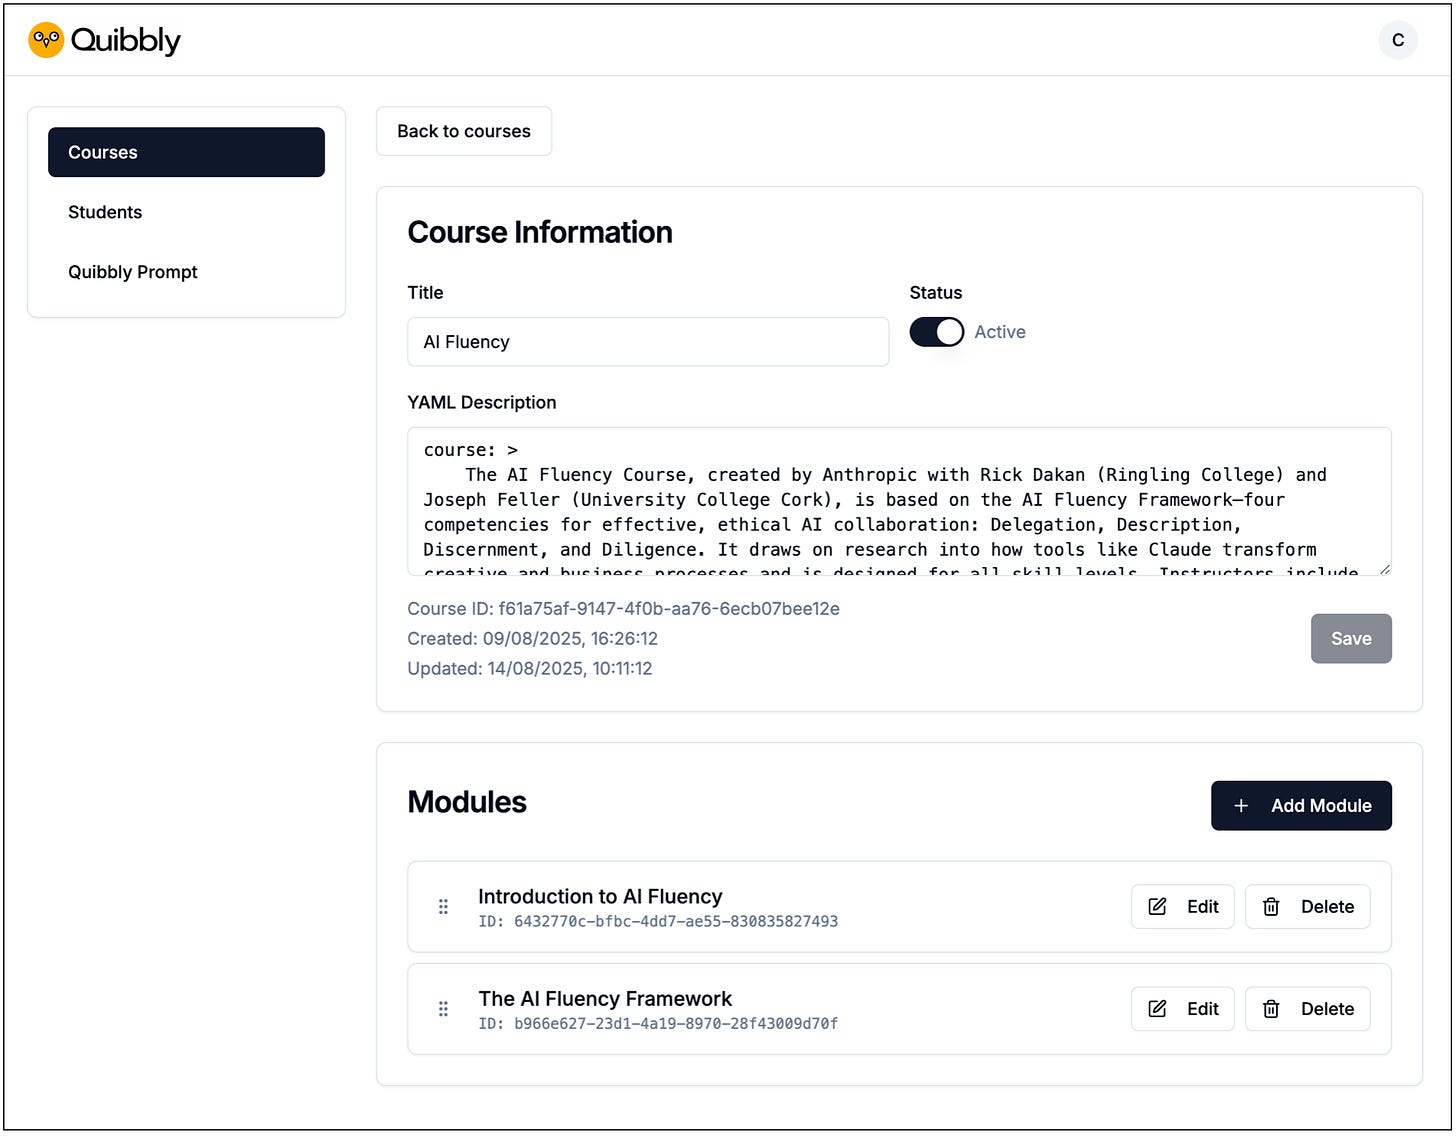This screenshot has height=1136, width=1456.
Task: Click the Introduction to AI Fluency title
Action: (600, 897)
